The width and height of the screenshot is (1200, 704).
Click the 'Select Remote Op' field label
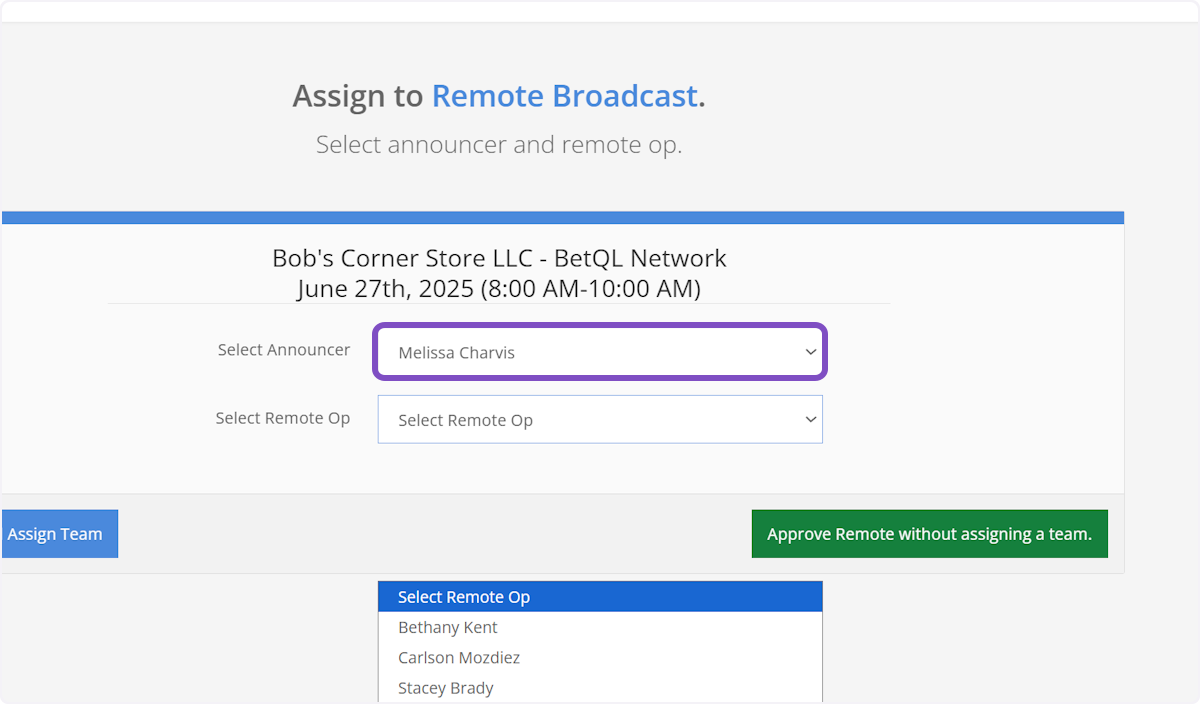pos(283,418)
